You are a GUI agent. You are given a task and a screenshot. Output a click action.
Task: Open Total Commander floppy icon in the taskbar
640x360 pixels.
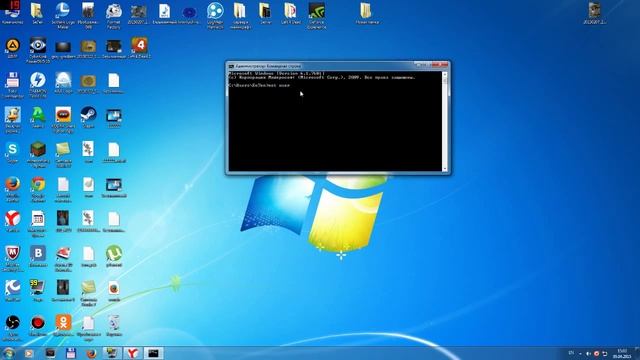[x=71, y=353]
